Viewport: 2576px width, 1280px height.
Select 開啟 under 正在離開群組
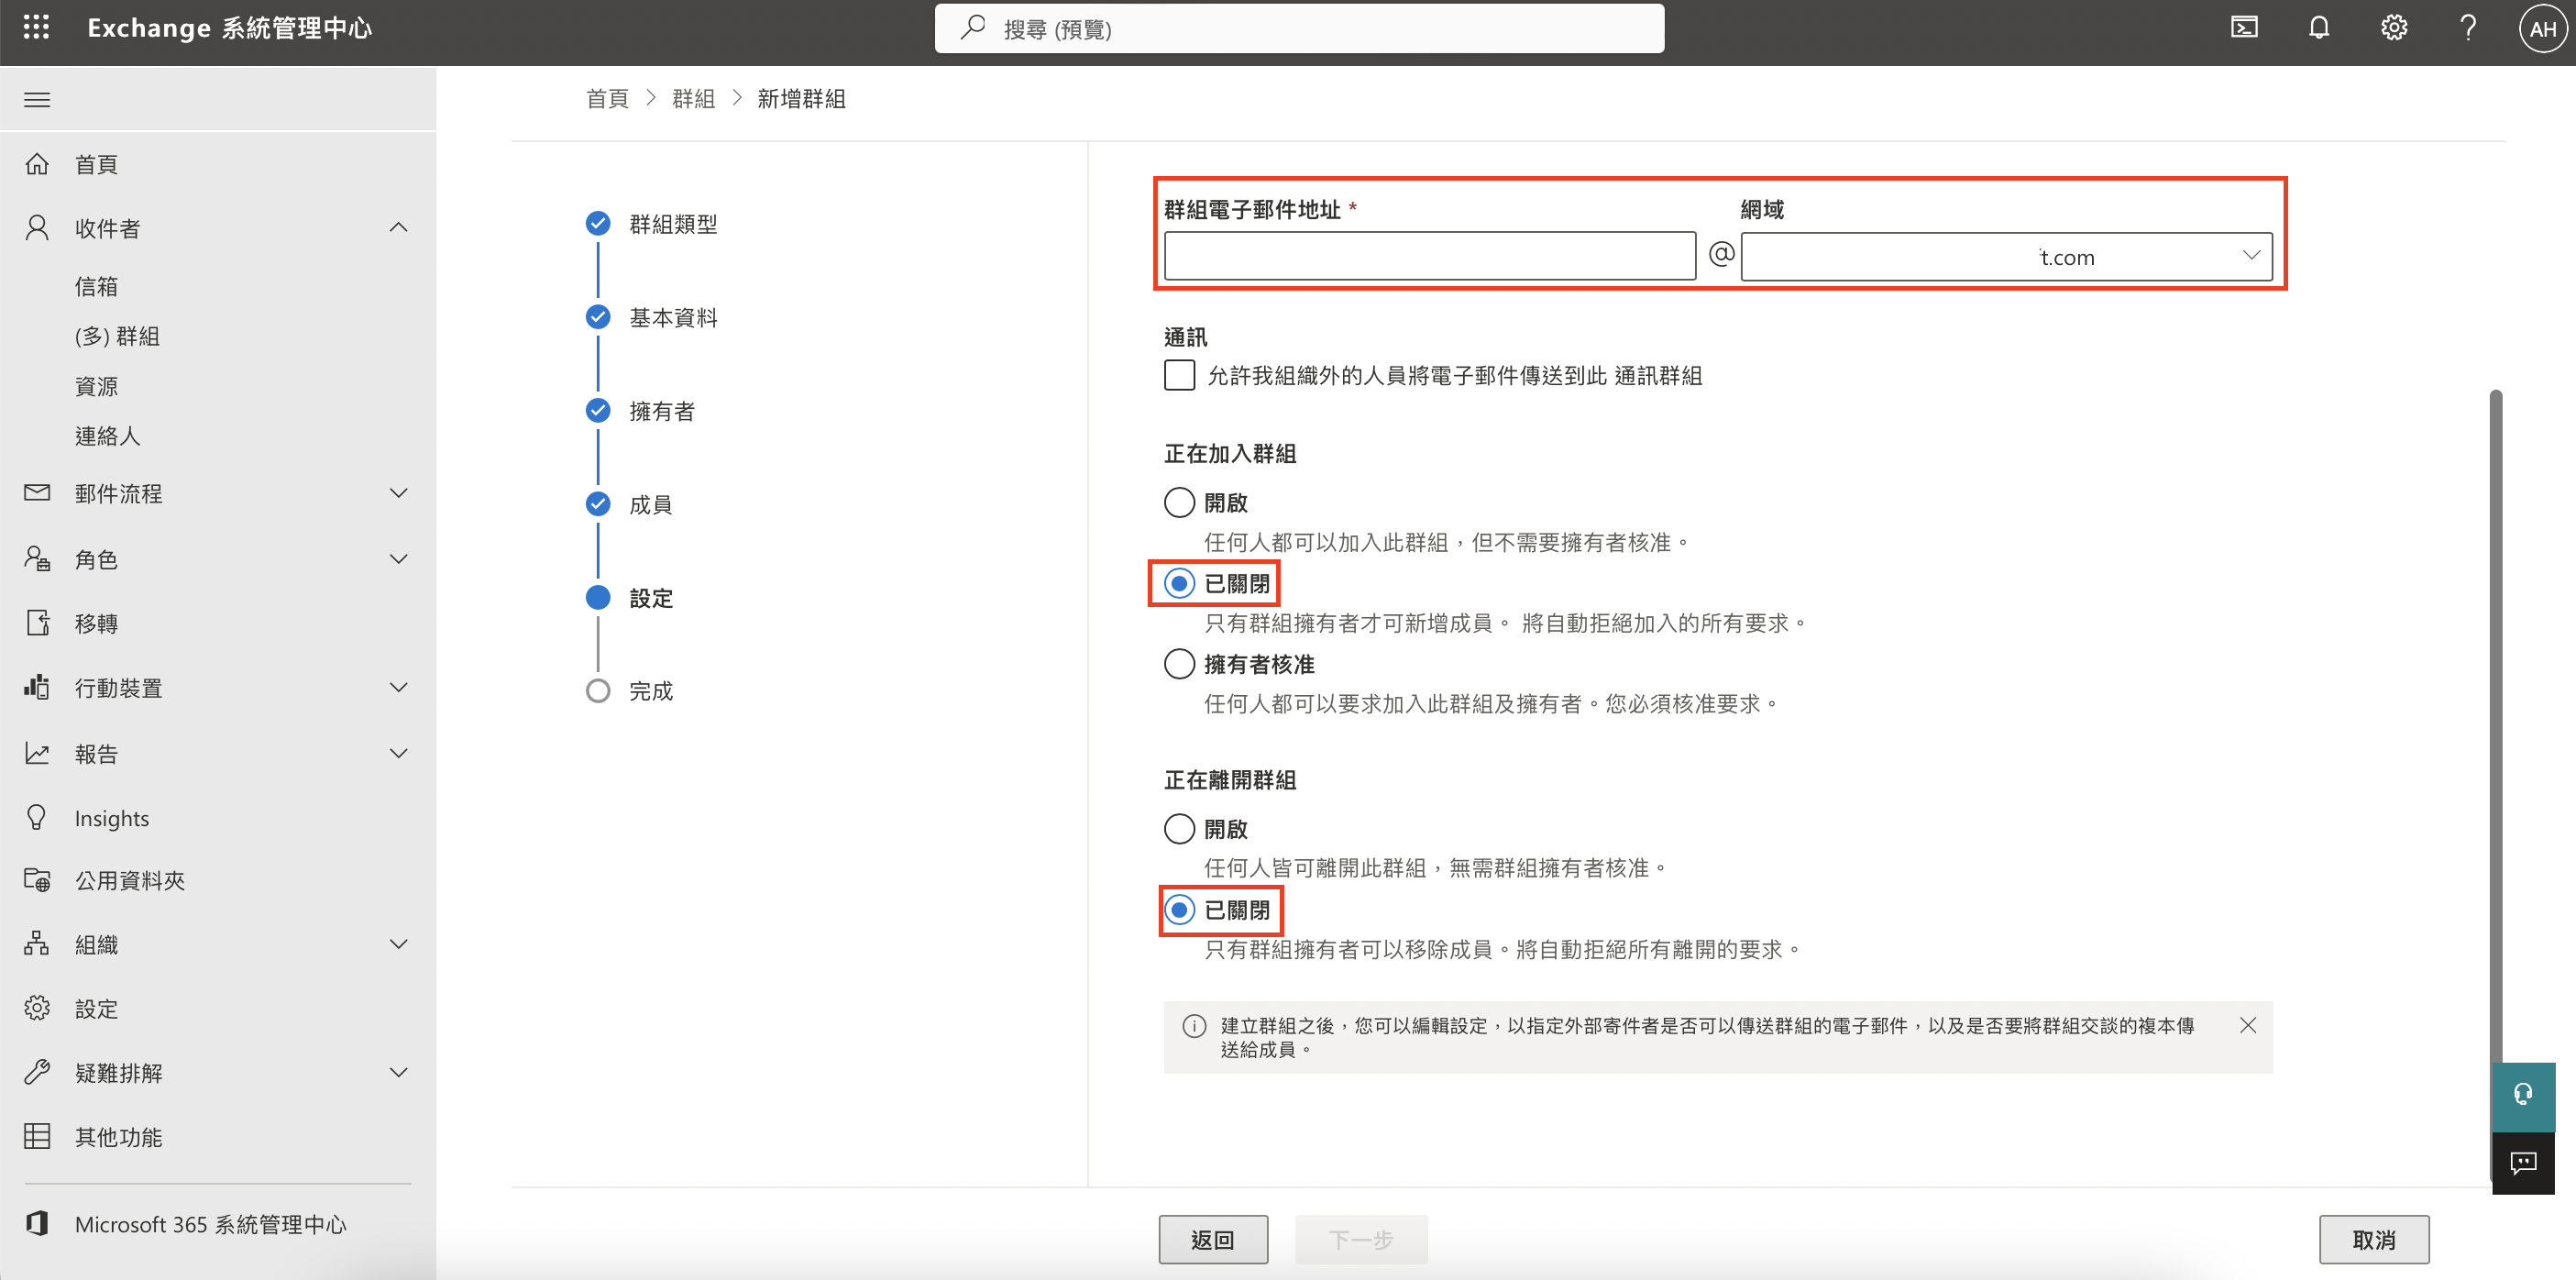[1179, 829]
